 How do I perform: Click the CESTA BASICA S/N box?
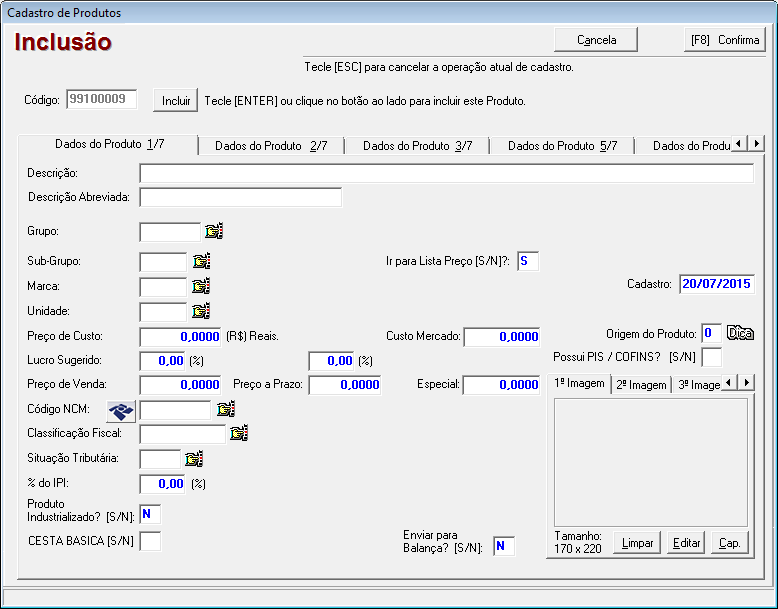[x=150, y=542]
